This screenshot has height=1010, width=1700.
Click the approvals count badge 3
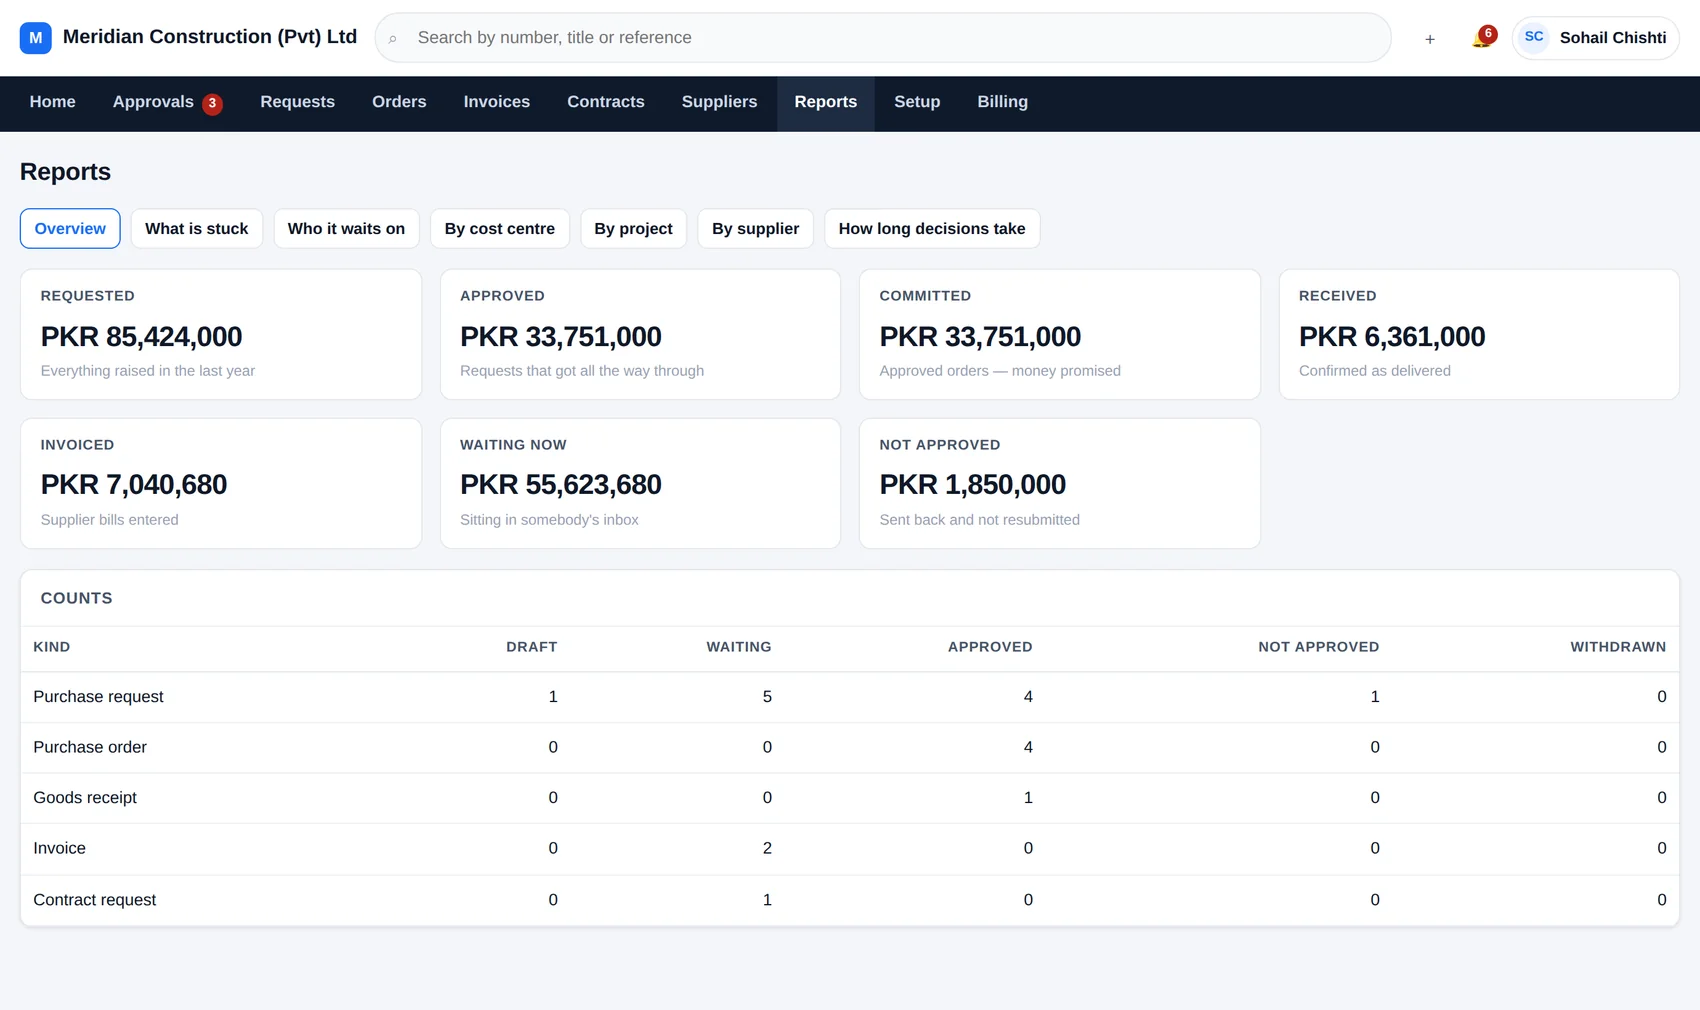tap(212, 104)
